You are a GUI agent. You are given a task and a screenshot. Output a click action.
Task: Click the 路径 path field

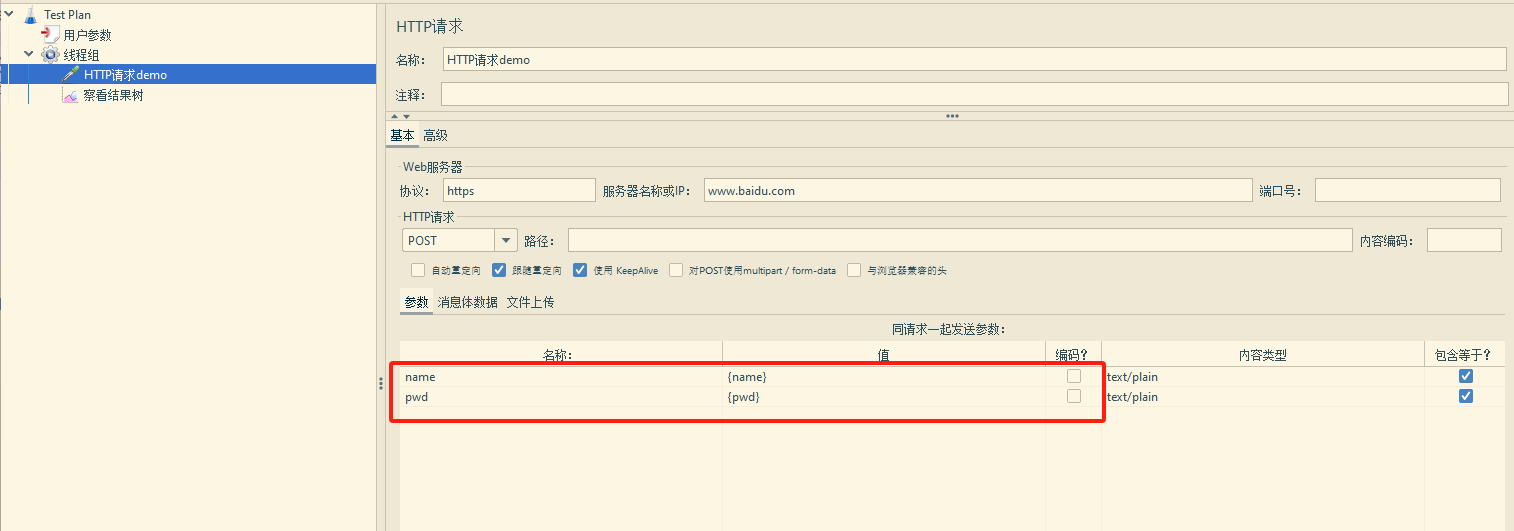tap(960, 240)
